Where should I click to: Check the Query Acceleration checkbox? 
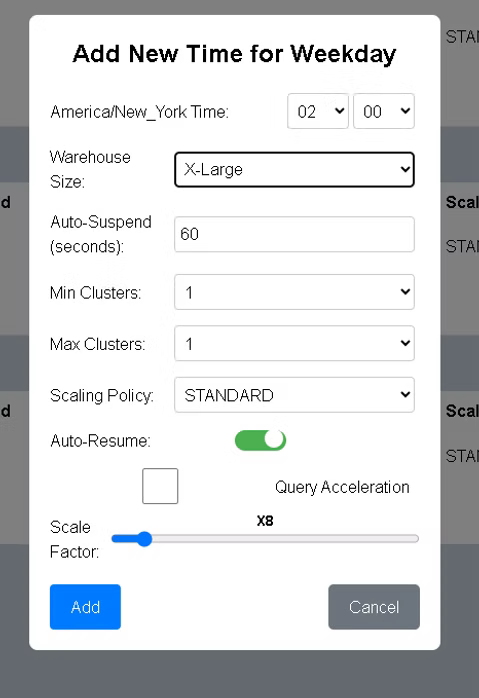[160, 486]
